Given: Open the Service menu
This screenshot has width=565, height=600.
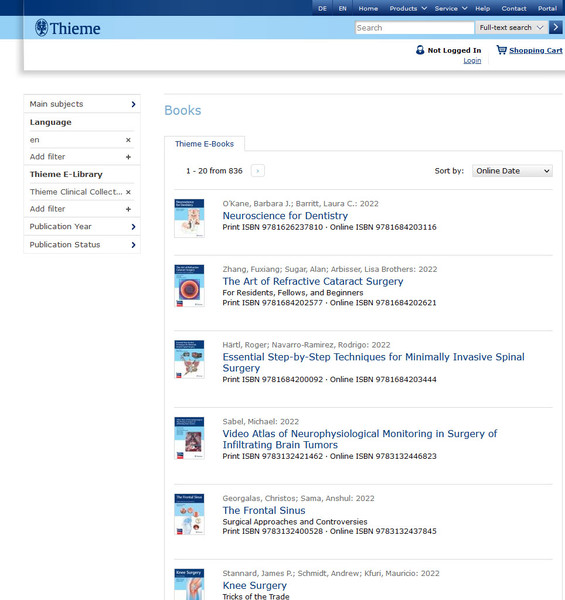Looking at the screenshot, I should pyautogui.click(x=451, y=8).
